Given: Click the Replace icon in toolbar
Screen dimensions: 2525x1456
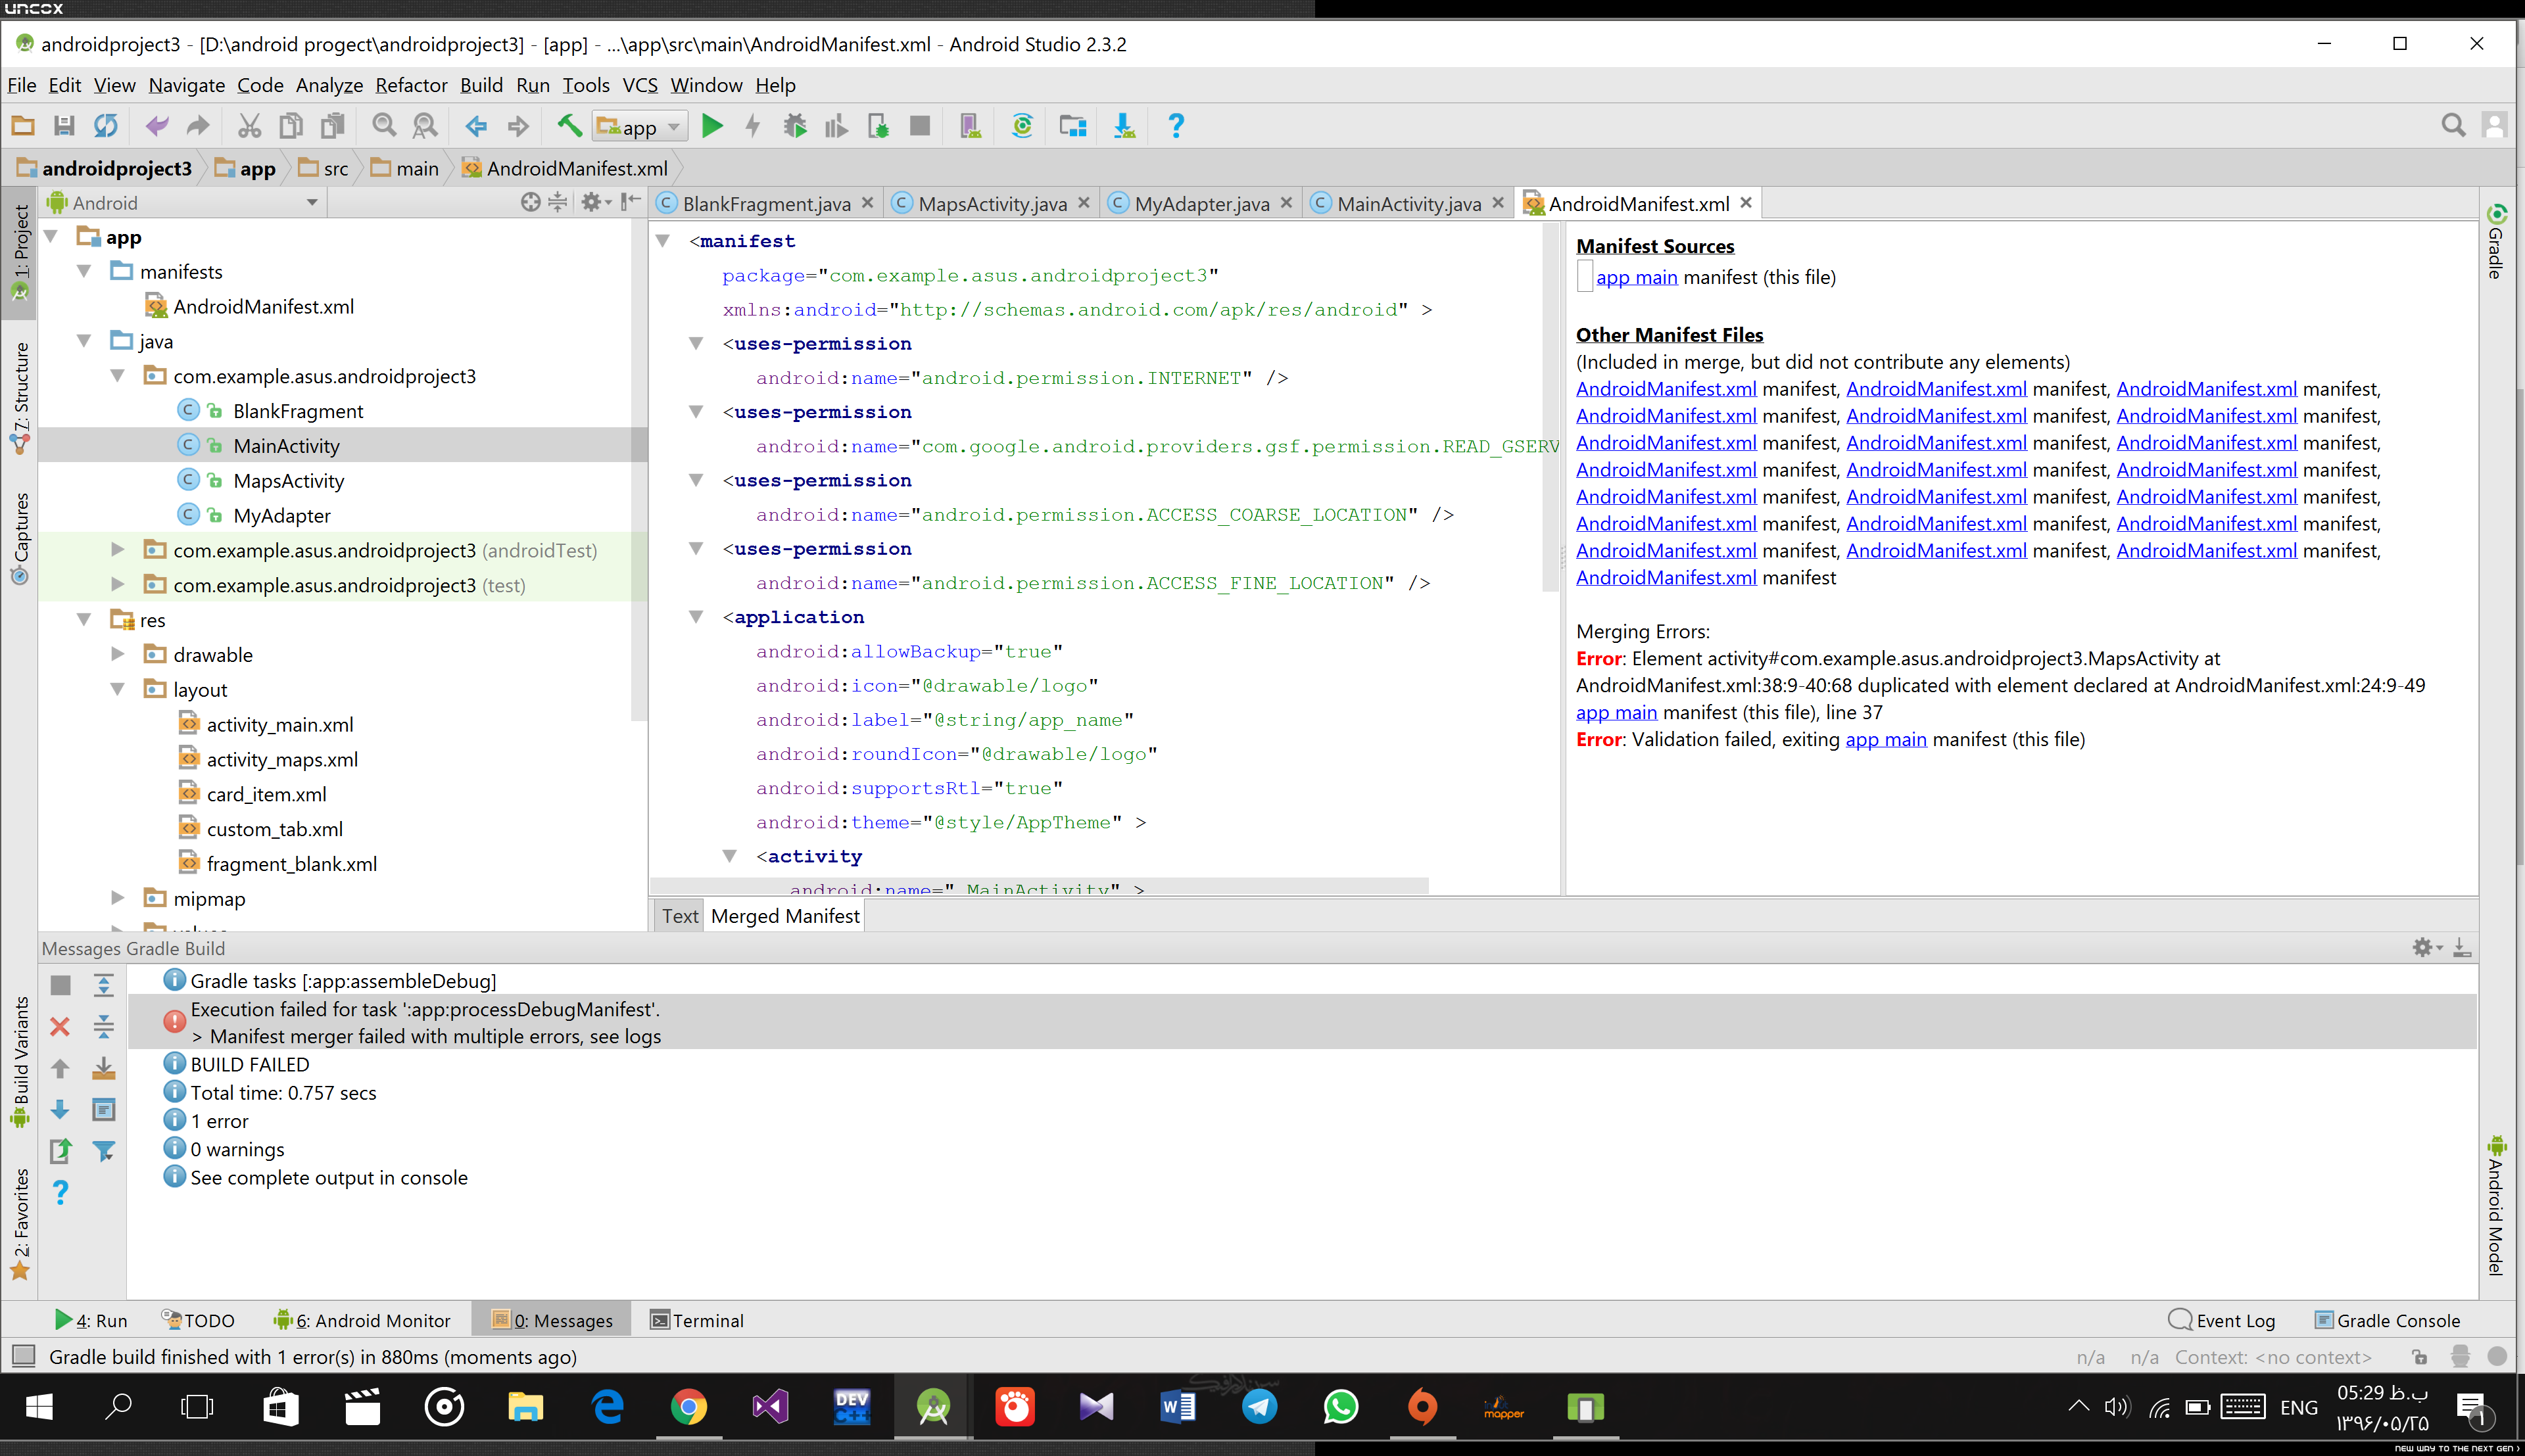Looking at the screenshot, I should pos(425,126).
